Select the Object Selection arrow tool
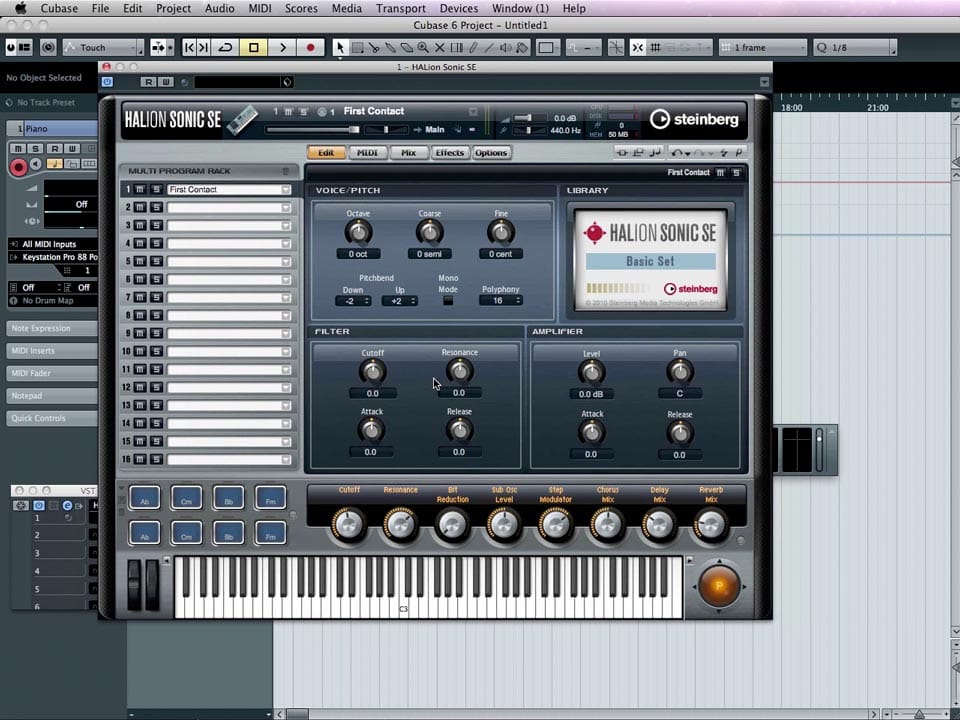The height and width of the screenshot is (720, 960). [340, 47]
